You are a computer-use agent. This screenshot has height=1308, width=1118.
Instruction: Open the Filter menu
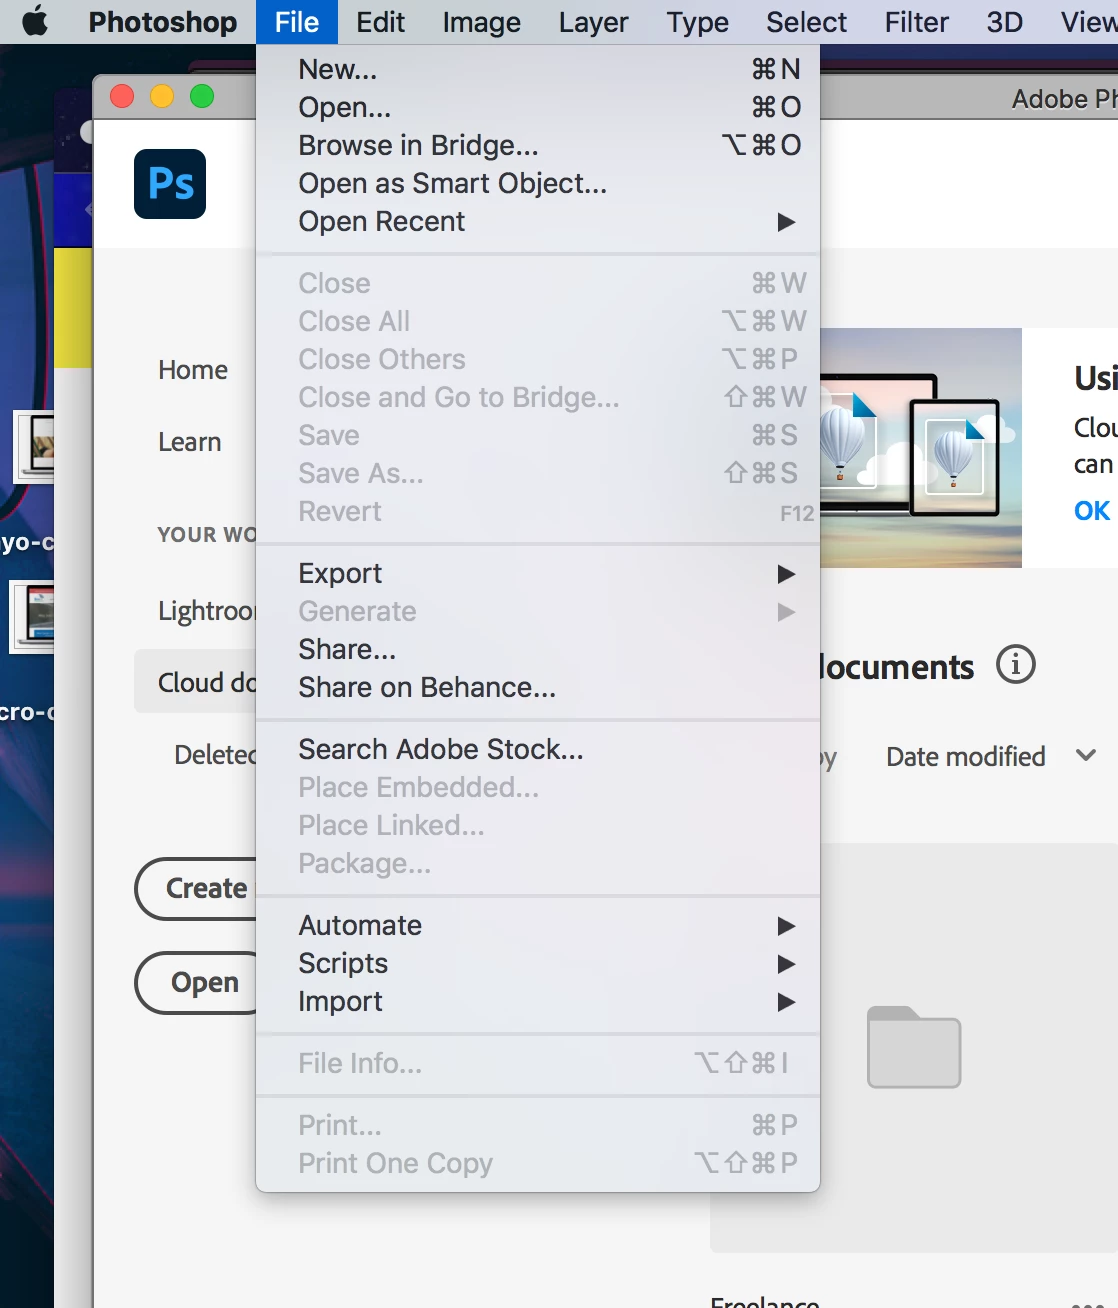click(x=916, y=22)
